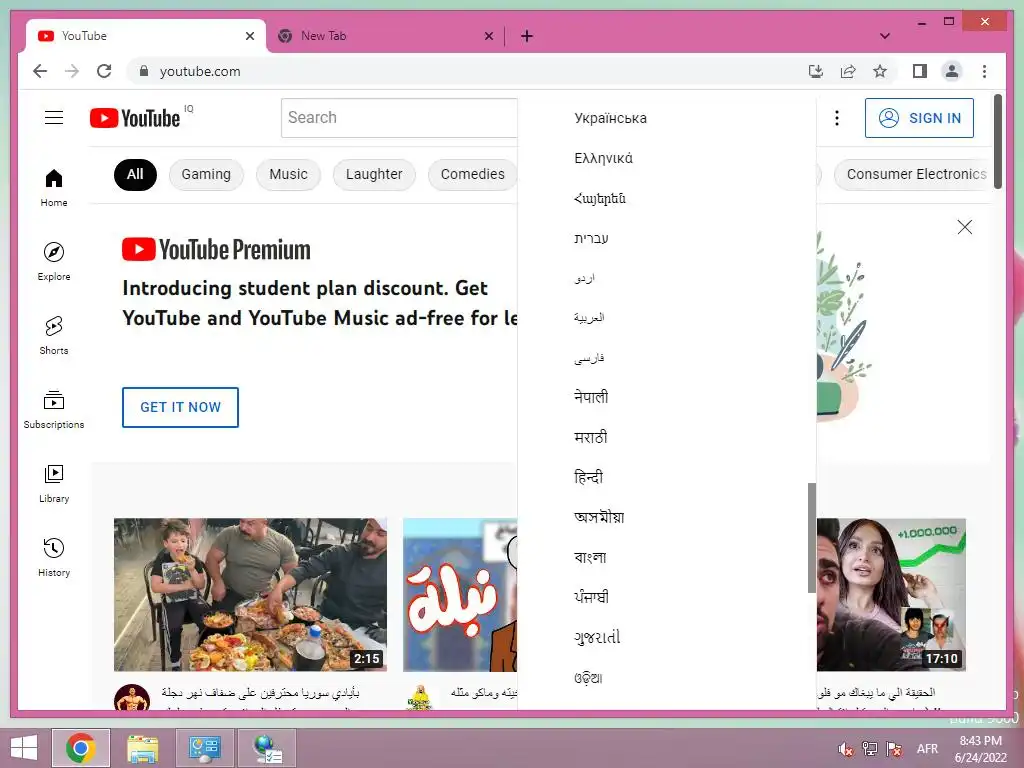Bookmark this page with the star
Viewport: 1024px width, 768px height.
tap(880, 71)
